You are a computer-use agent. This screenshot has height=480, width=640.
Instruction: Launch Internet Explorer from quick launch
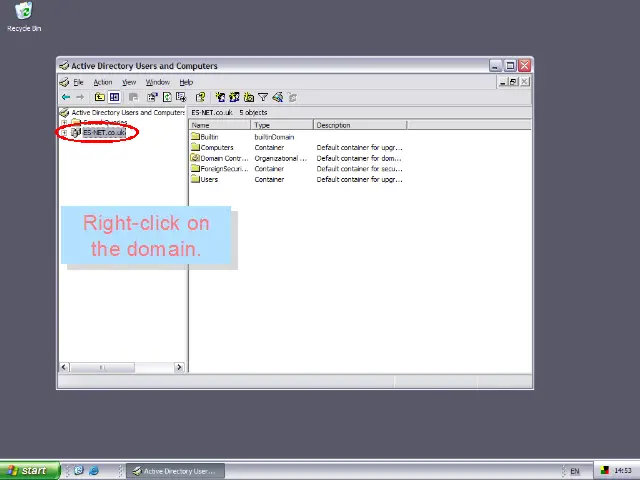[x=93, y=471]
